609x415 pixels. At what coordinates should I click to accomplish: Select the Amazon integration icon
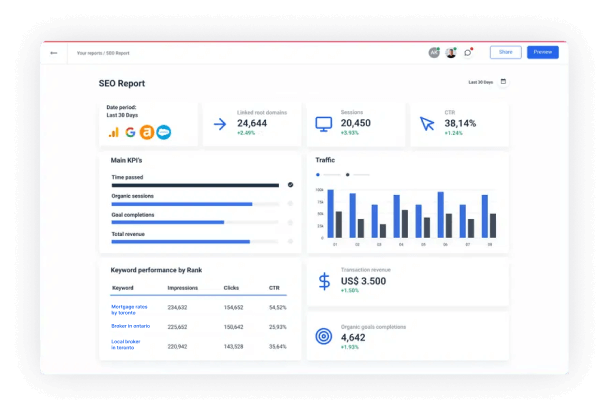(146, 131)
